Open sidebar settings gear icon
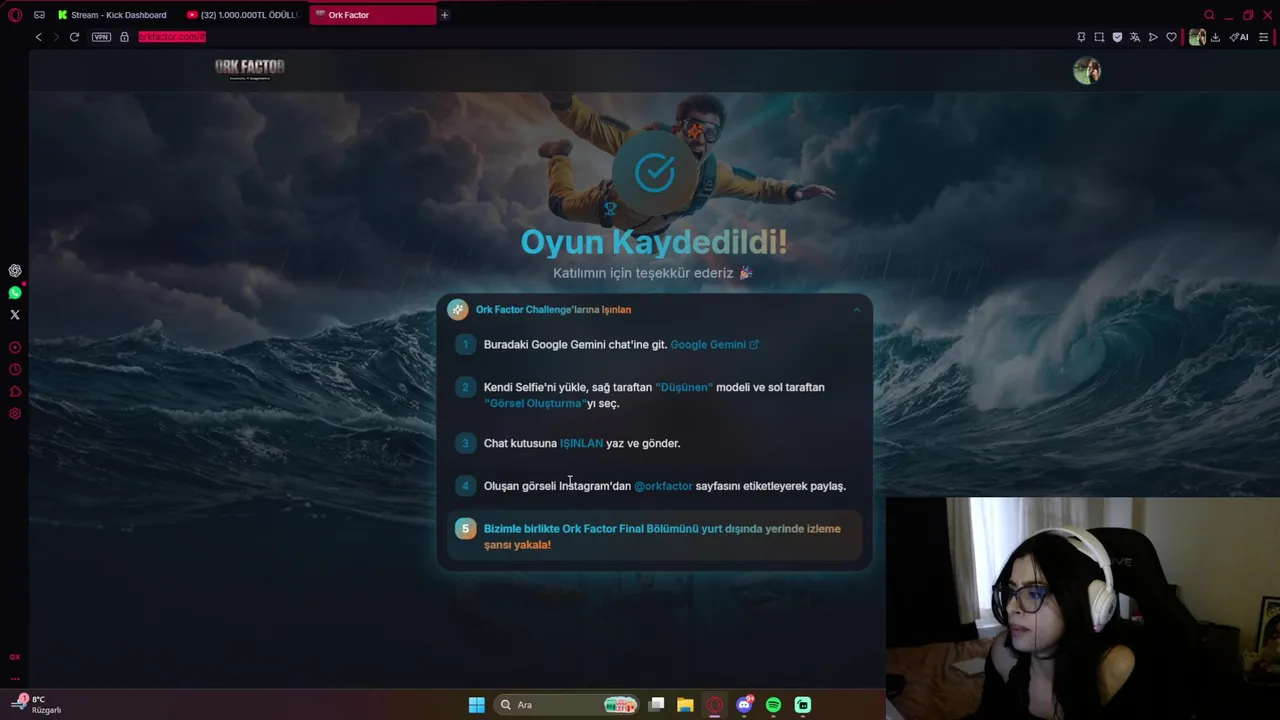1280x720 pixels. pos(15,414)
